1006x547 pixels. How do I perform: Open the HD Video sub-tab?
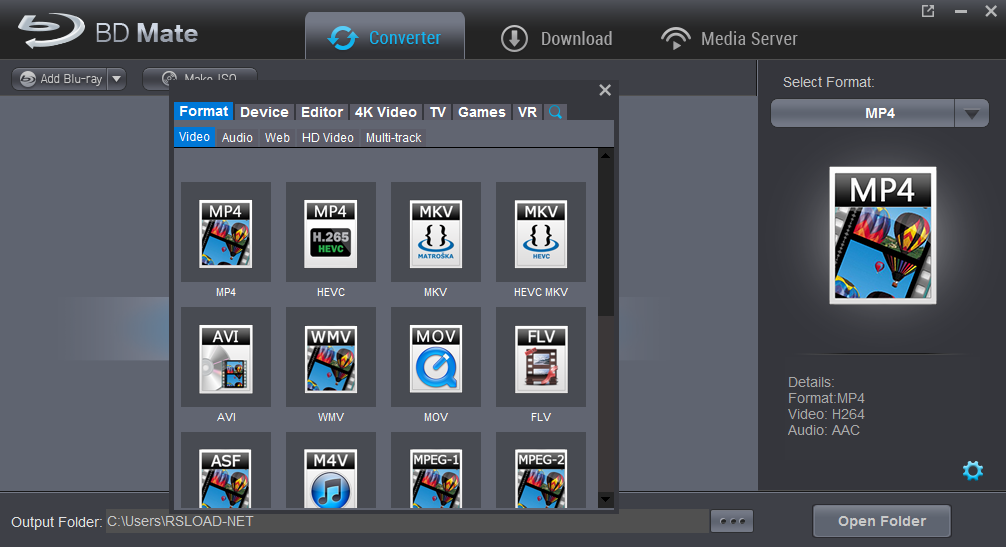[x=328, y=137]
